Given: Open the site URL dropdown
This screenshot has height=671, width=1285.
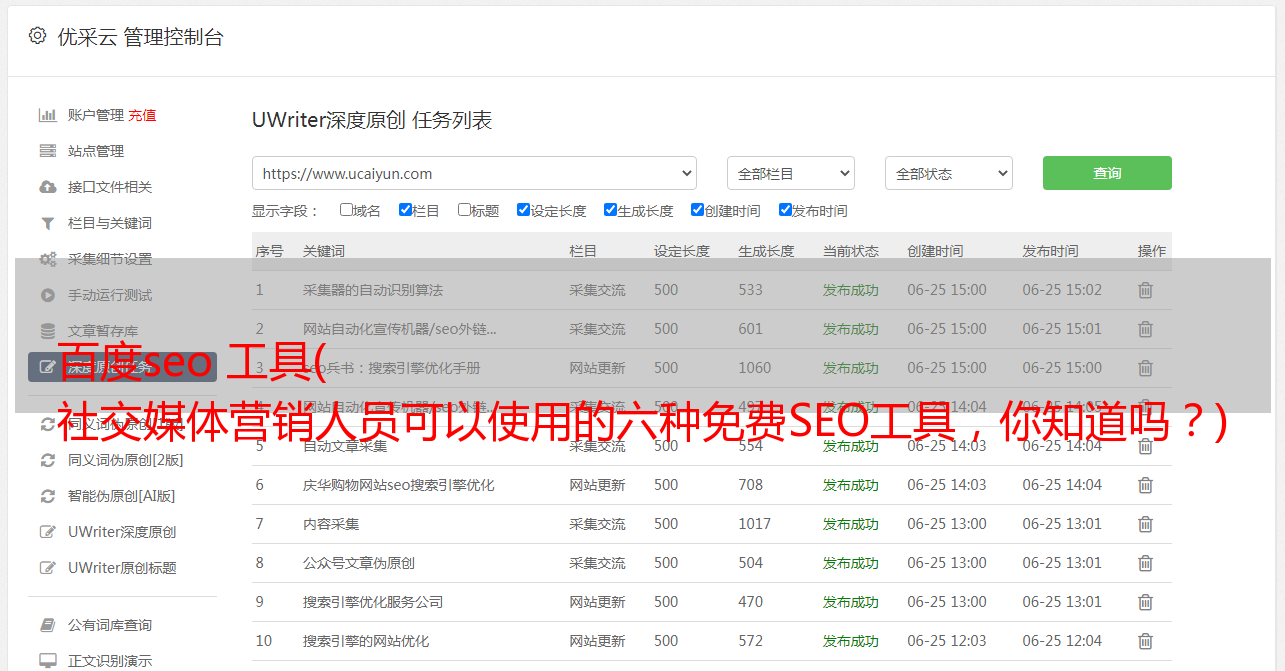Looking at the screenshot, I should click(x=474, y=173).
